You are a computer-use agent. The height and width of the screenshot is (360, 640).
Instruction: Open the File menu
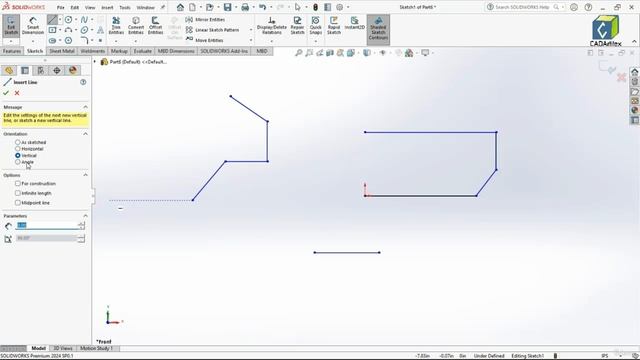[60, 7]
